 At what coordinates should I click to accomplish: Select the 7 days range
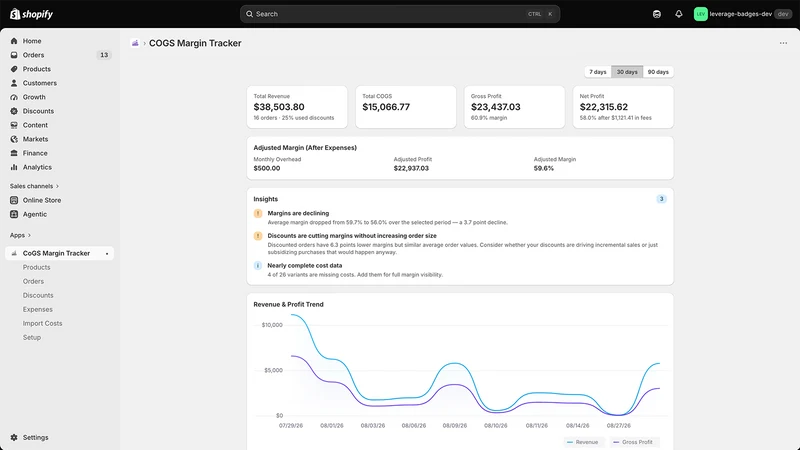point(597,72)
